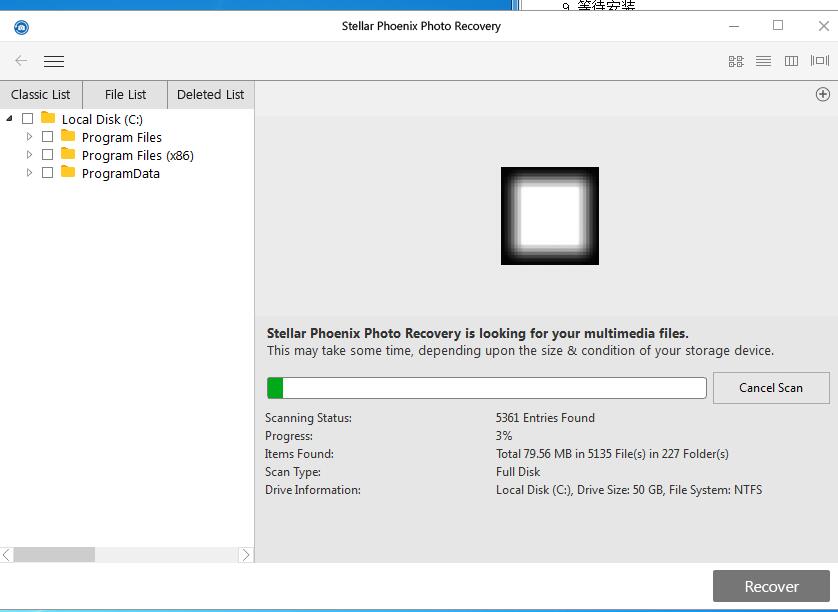This screenshot has height=612, width=838.
Task: Click the back arrow icon
Action: (x=20, y=61)
